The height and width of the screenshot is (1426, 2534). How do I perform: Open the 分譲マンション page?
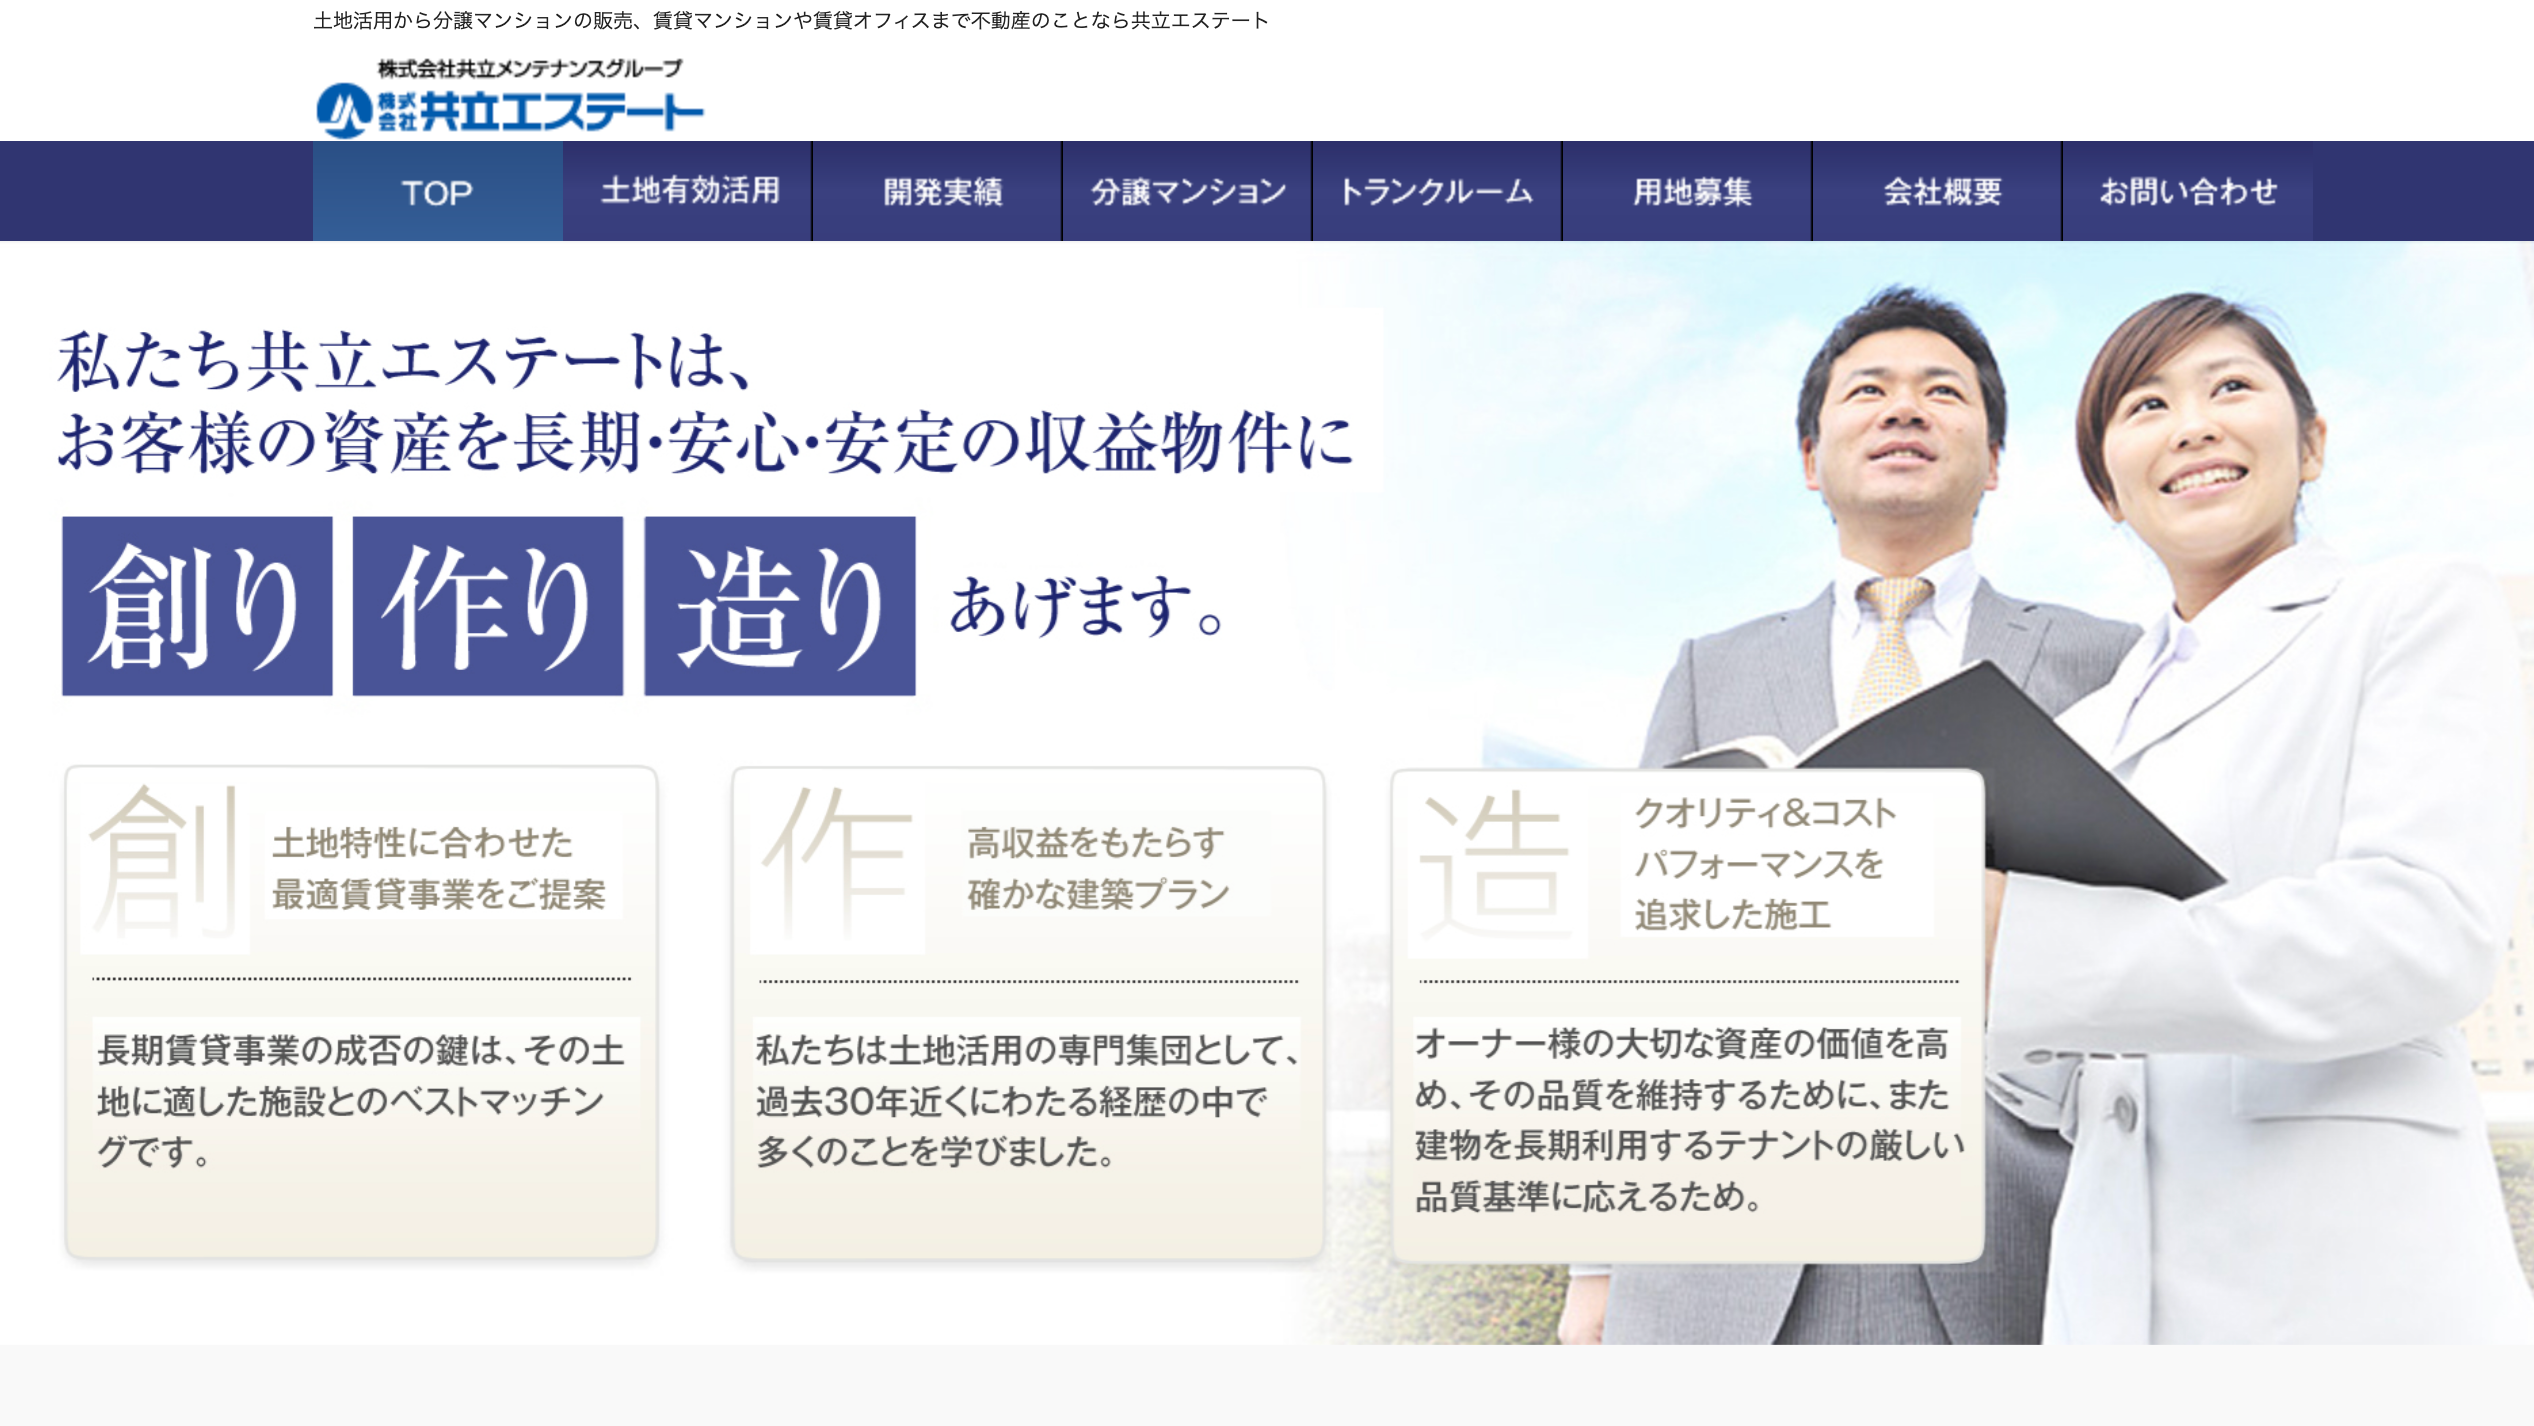click(1186, 192)
